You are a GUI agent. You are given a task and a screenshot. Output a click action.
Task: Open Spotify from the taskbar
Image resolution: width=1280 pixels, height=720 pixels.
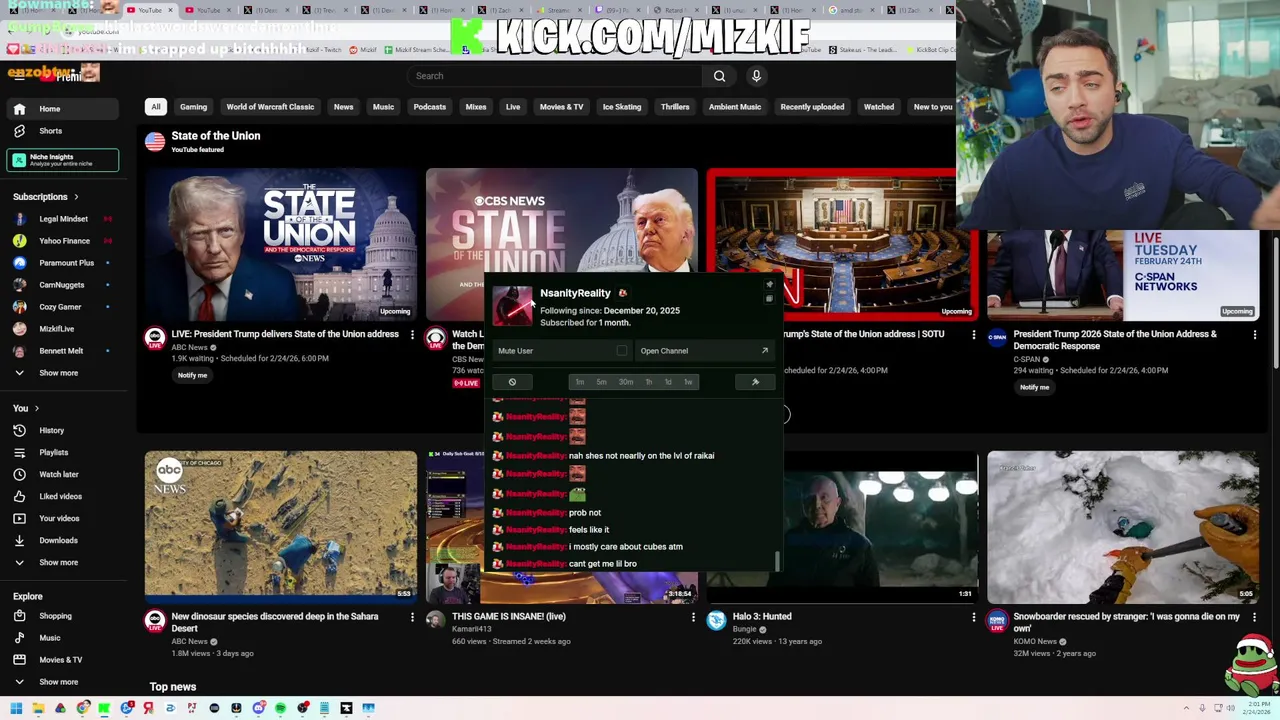click(280, 709)
